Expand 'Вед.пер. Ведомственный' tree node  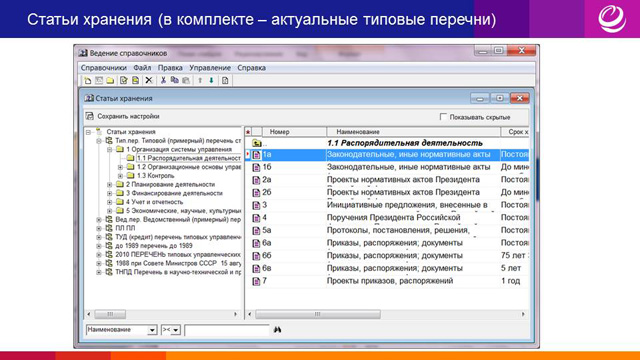point(99,220)
